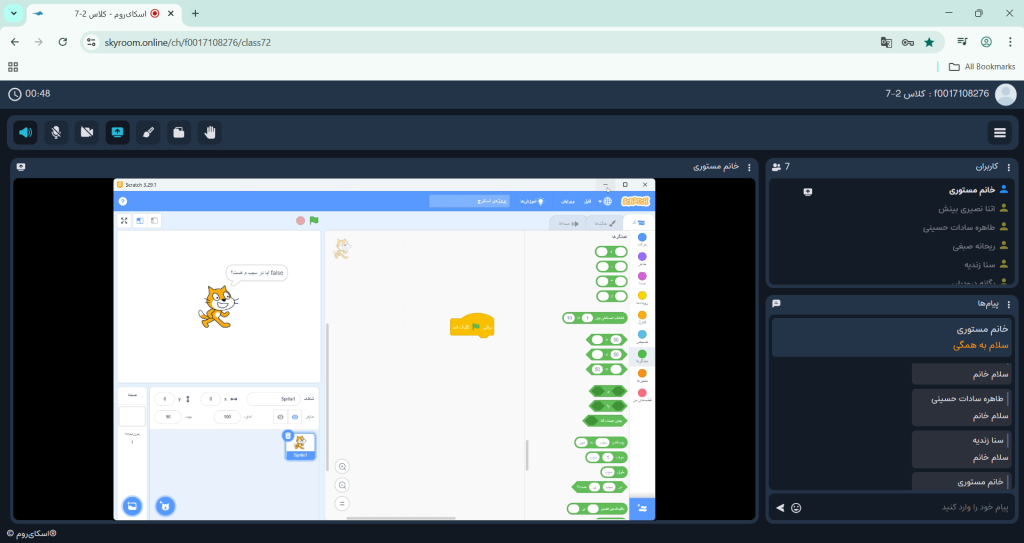Bookmark this page with star icon
Image resolution: width=1024 pixels, height=543 pixels.
pos(929,42)
